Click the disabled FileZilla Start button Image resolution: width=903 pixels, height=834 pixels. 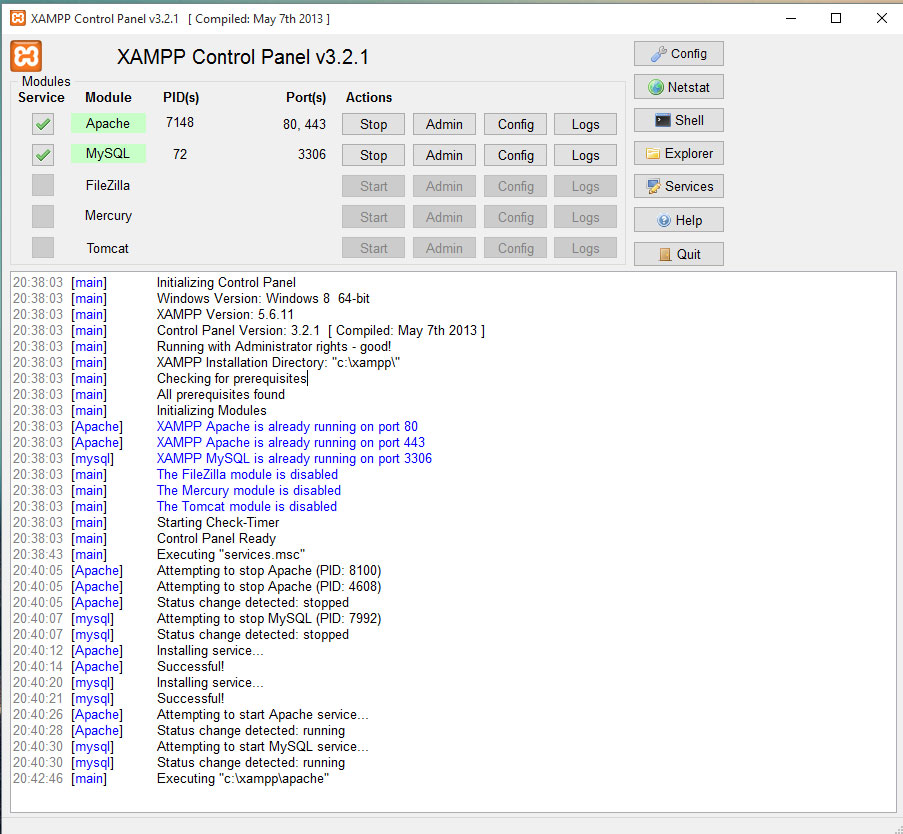373,187
